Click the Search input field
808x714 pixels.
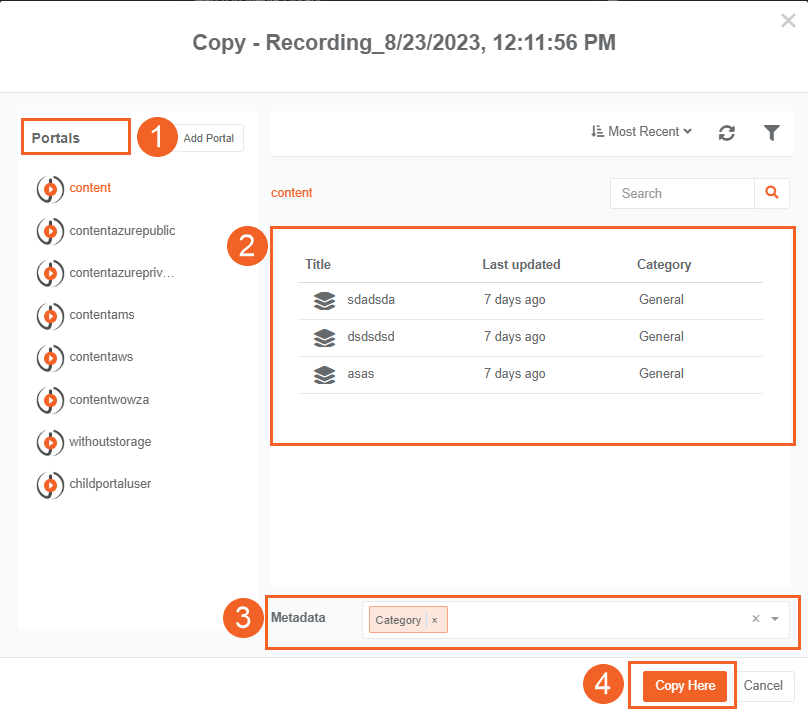click(682, 193)
